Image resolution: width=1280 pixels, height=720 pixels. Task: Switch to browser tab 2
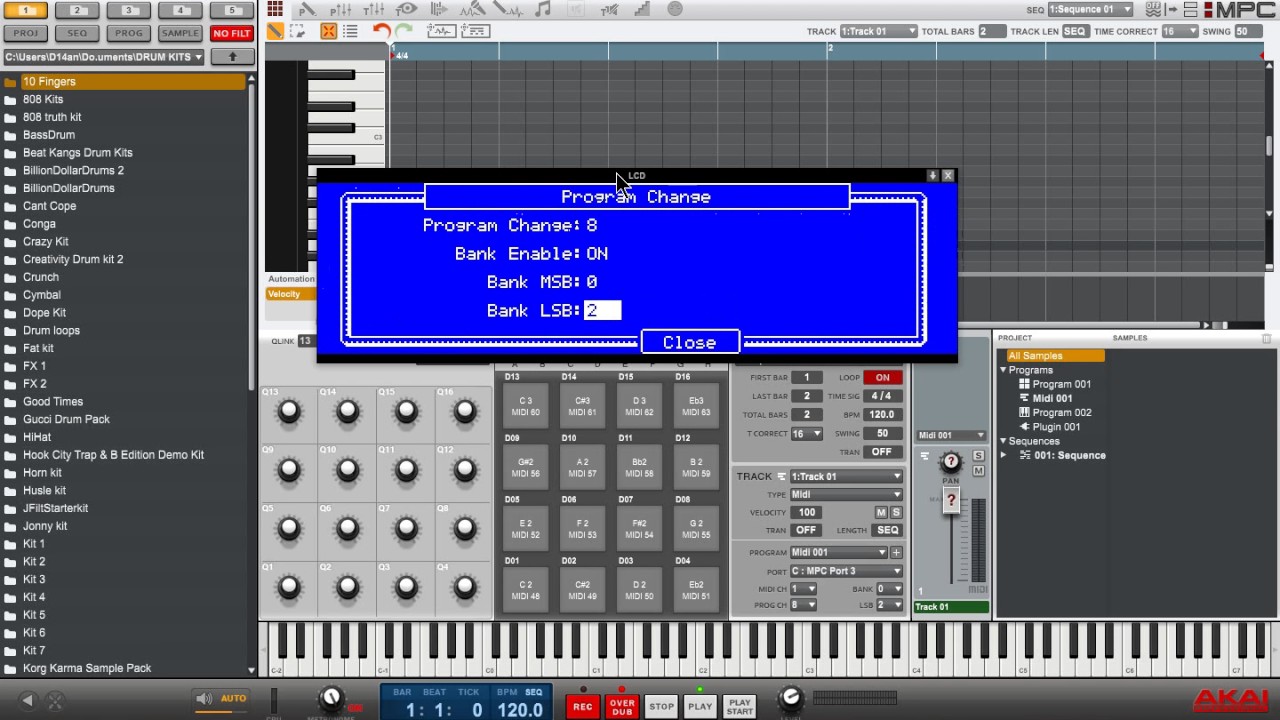point(78,10)
